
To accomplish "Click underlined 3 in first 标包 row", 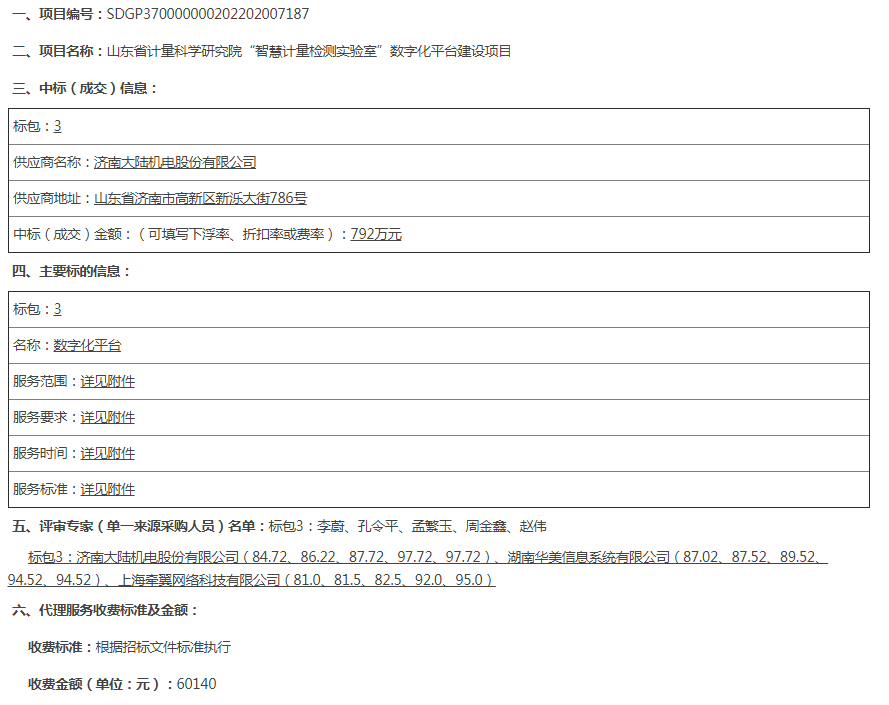I will click(x=57, y=126).
